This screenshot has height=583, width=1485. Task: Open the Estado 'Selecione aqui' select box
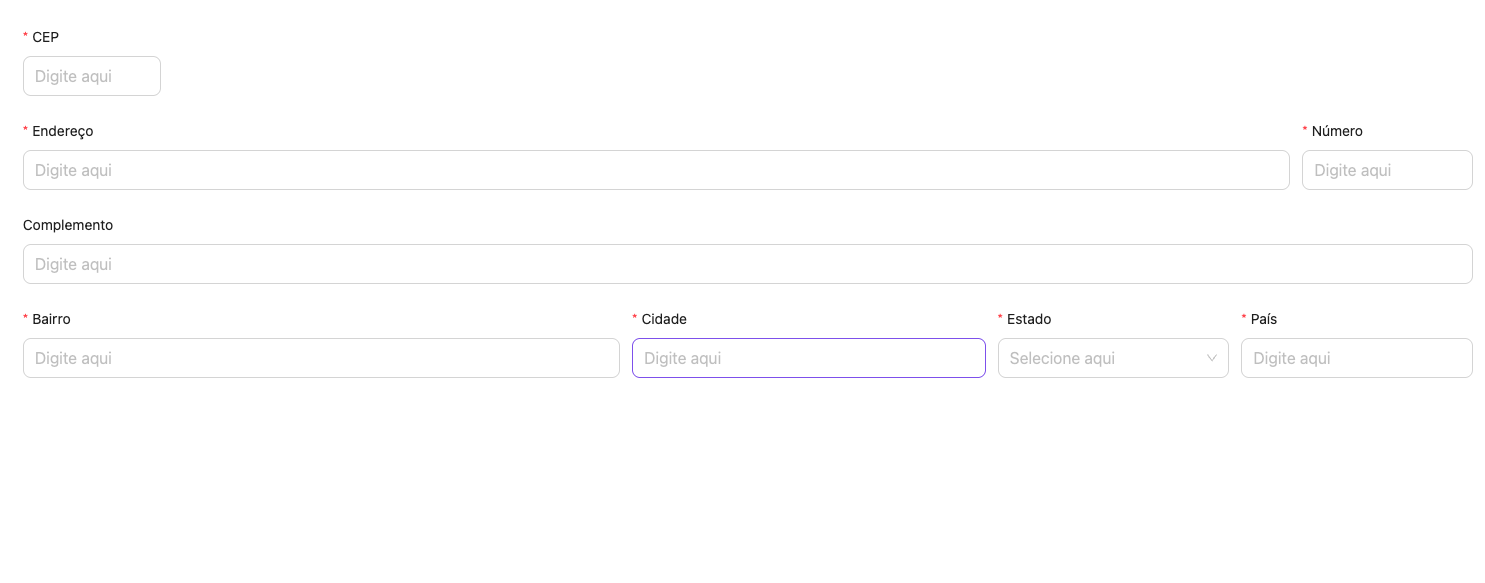1100,358
